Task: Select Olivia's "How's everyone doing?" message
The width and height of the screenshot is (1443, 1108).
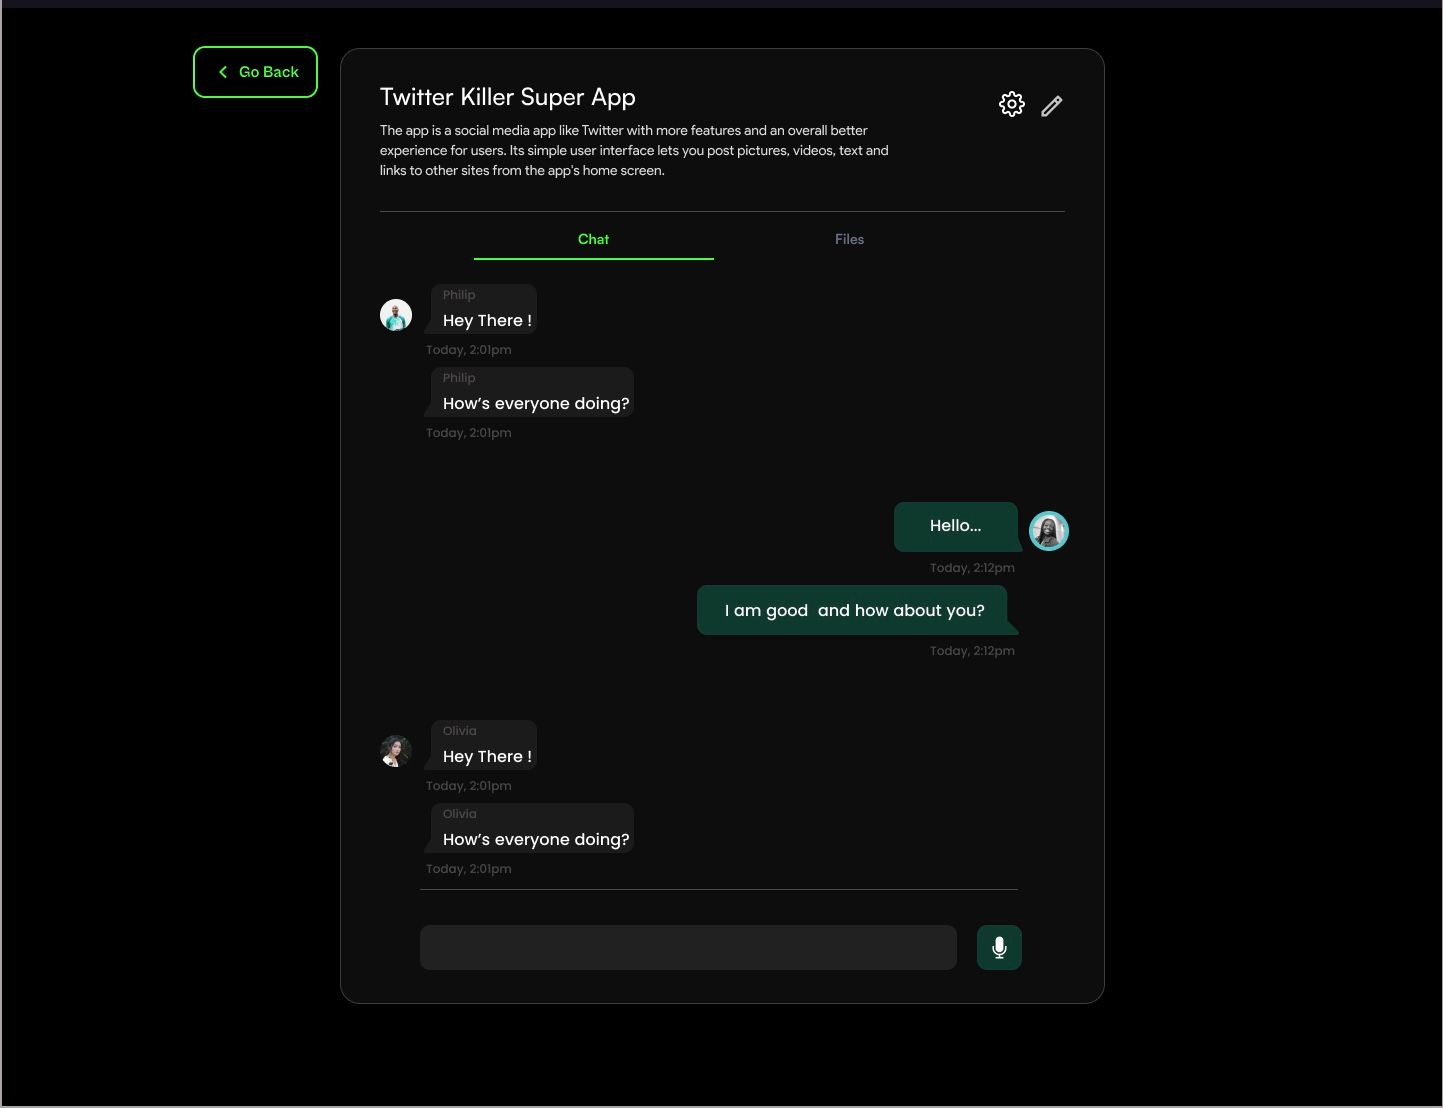Action: 532,828
